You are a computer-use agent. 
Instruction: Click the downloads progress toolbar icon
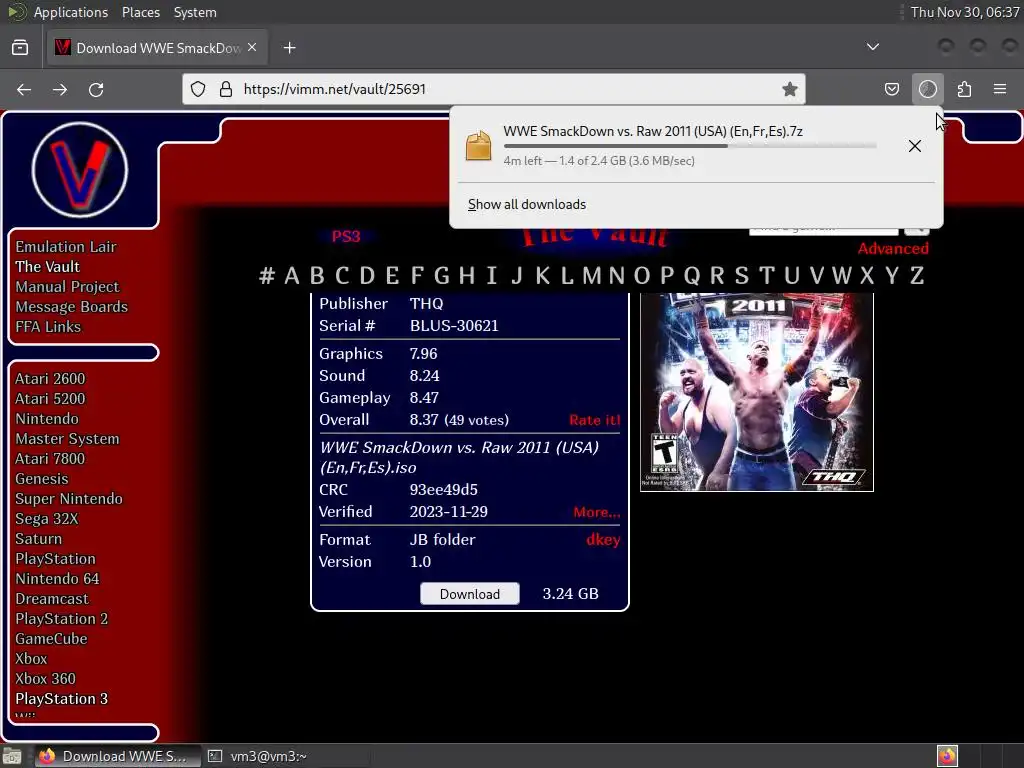coord(927,89)
